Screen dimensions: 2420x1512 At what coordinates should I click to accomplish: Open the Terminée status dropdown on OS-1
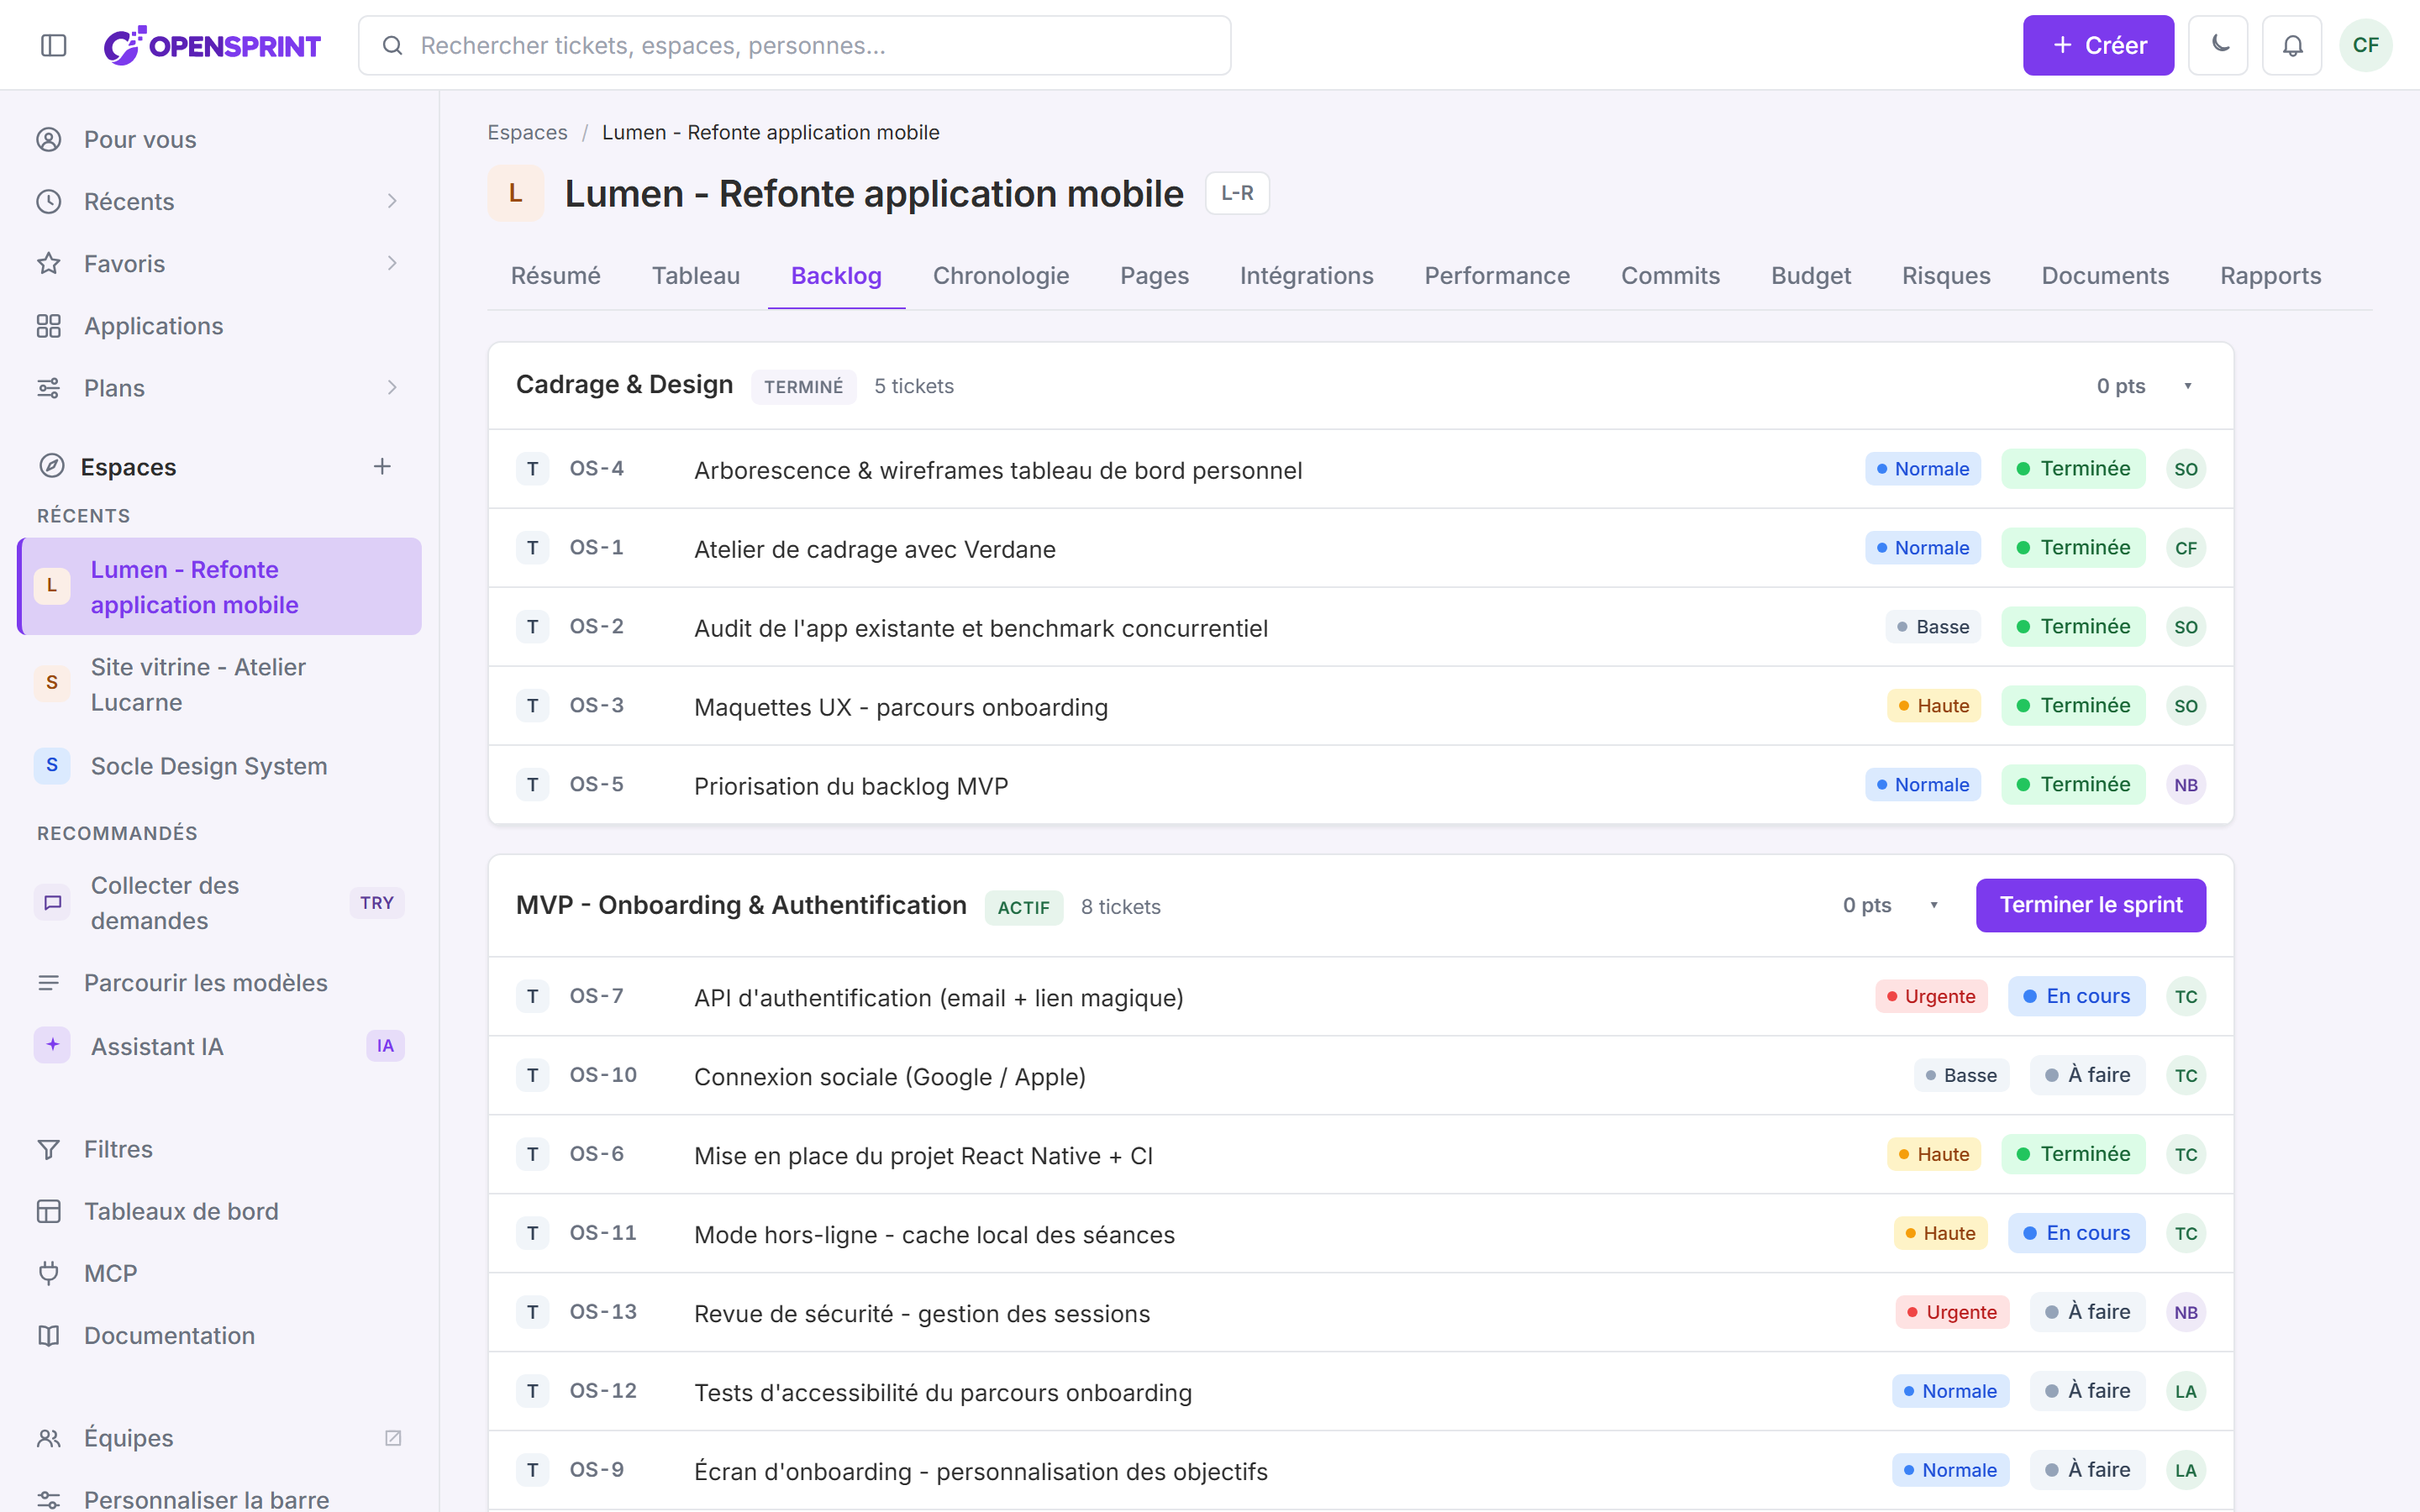tap(2073, 548)
